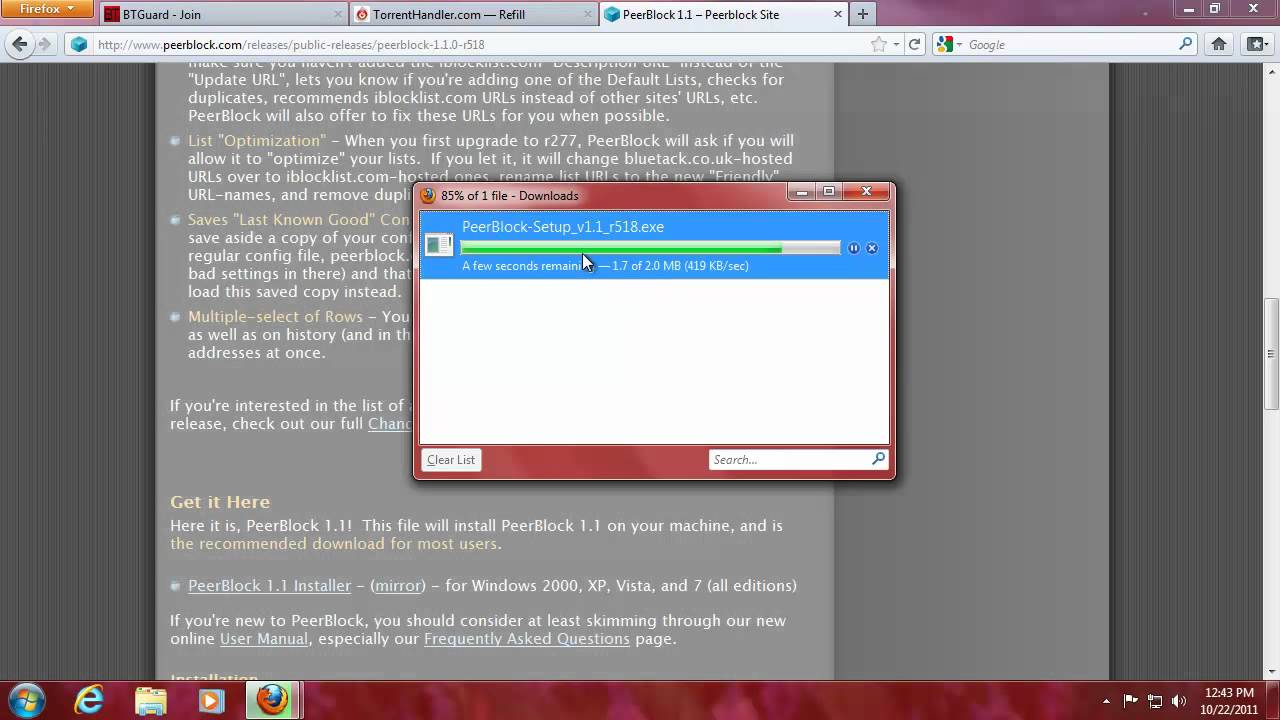Go to the Firefox home page
1280x720 pixels.
(x=1219, y=45)
